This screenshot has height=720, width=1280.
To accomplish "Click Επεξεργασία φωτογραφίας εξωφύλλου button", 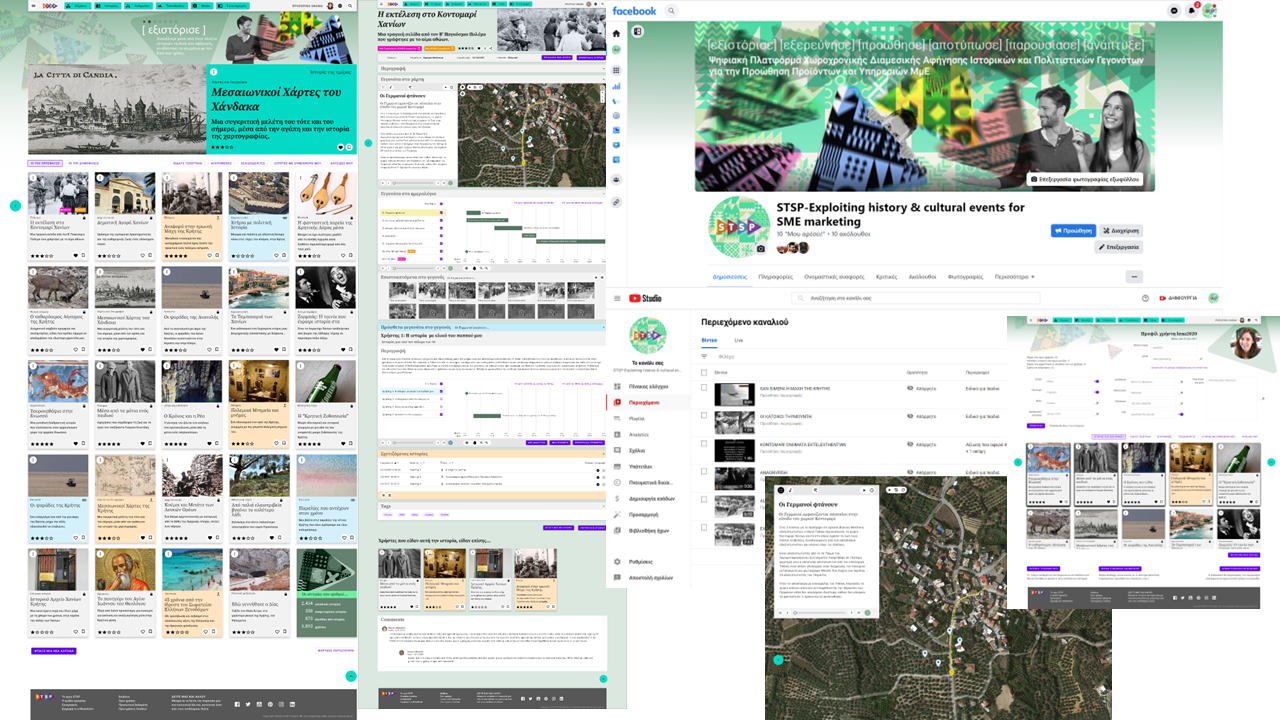I will [x=1085, y=179].
